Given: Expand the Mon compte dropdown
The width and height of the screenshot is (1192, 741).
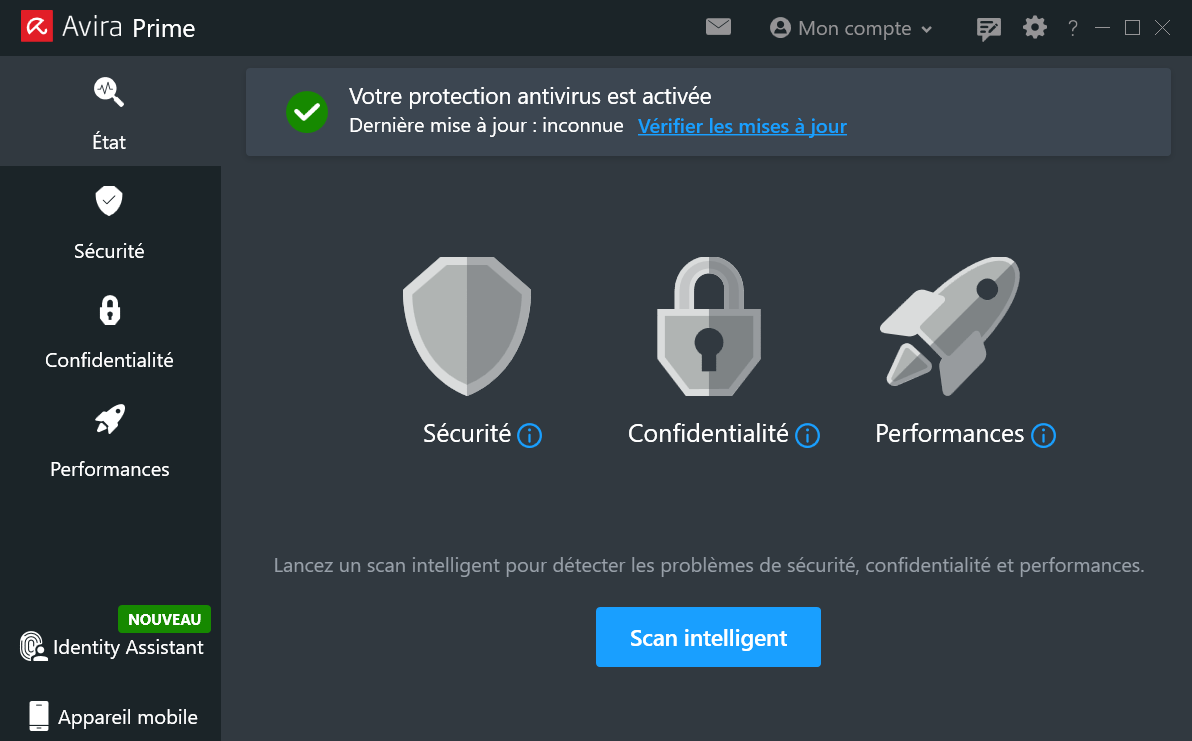Looking at the screenshot, I should [851, 28].
